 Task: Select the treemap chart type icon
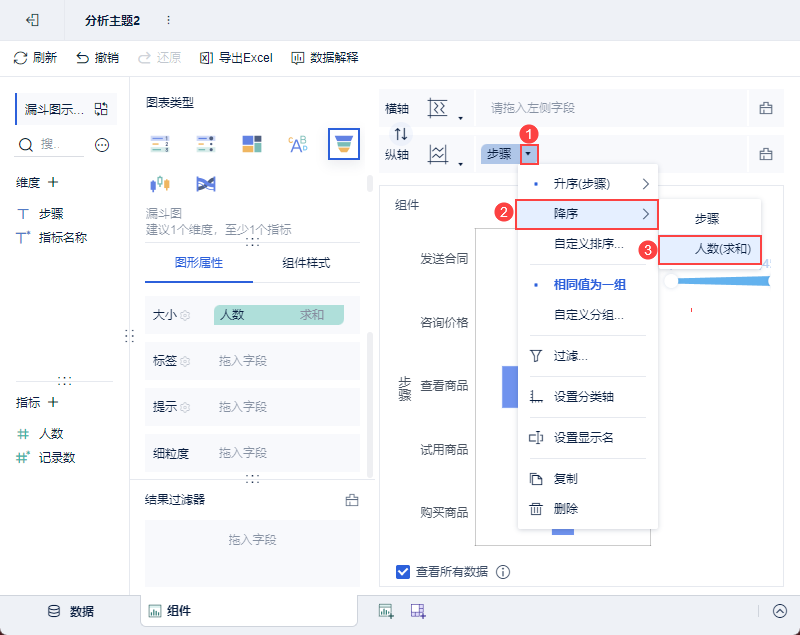point(252,144)
